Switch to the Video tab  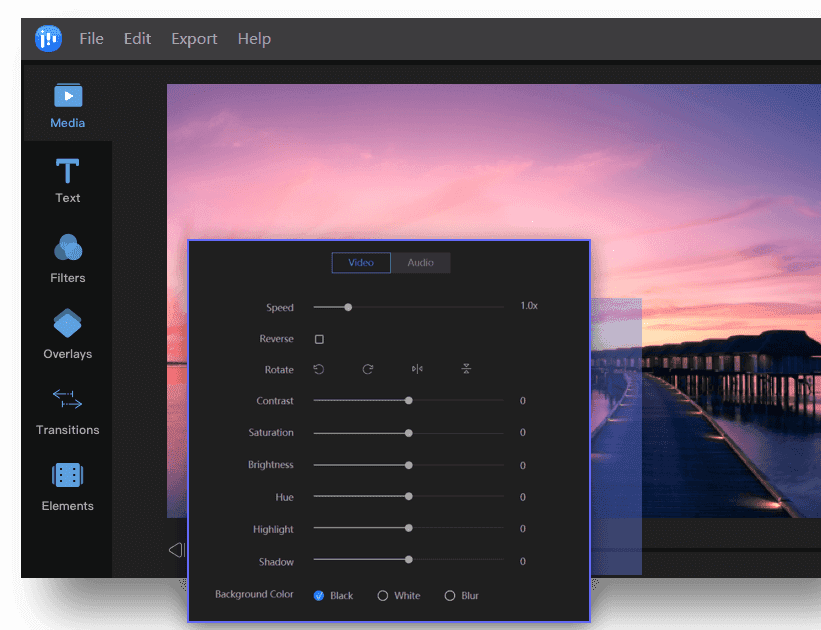click(360, 262)
